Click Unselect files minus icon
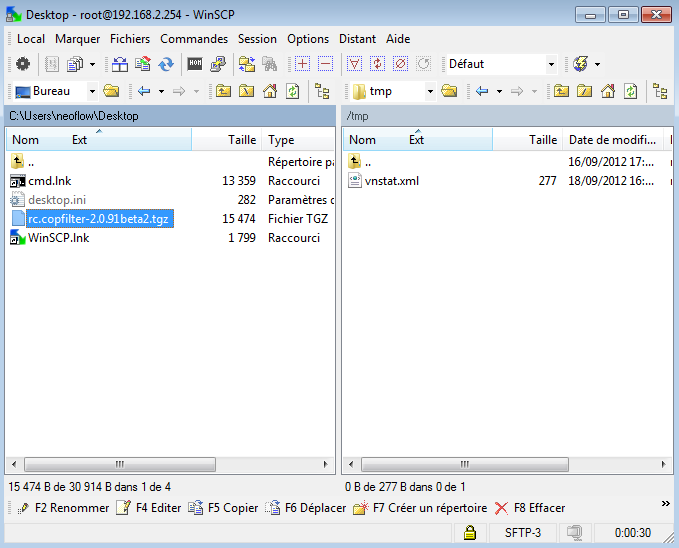The height and width of the screenshot is (548, 679). [x=325, y=64]
